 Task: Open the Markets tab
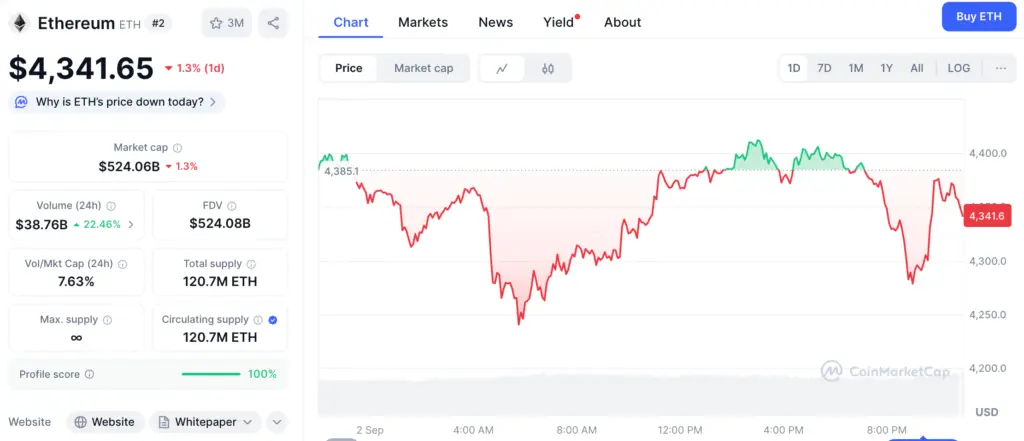(423, 22)
